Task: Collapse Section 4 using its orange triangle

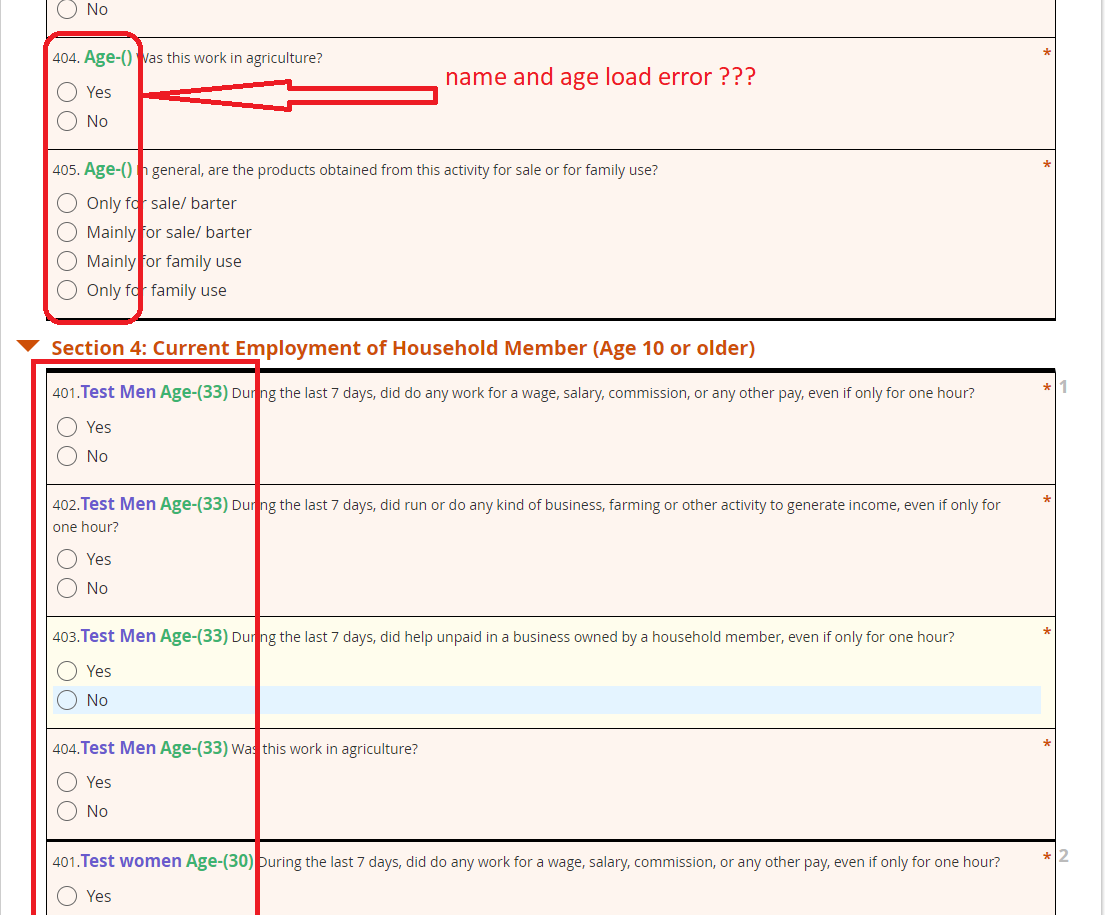Action: pyautogui.click(x=26, y=347)
